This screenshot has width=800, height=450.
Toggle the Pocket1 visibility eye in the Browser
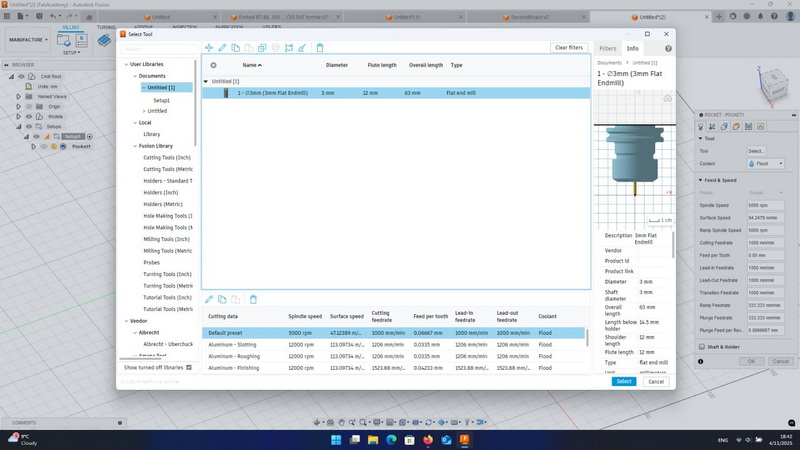pyautogui.click(x=44, y=146)
